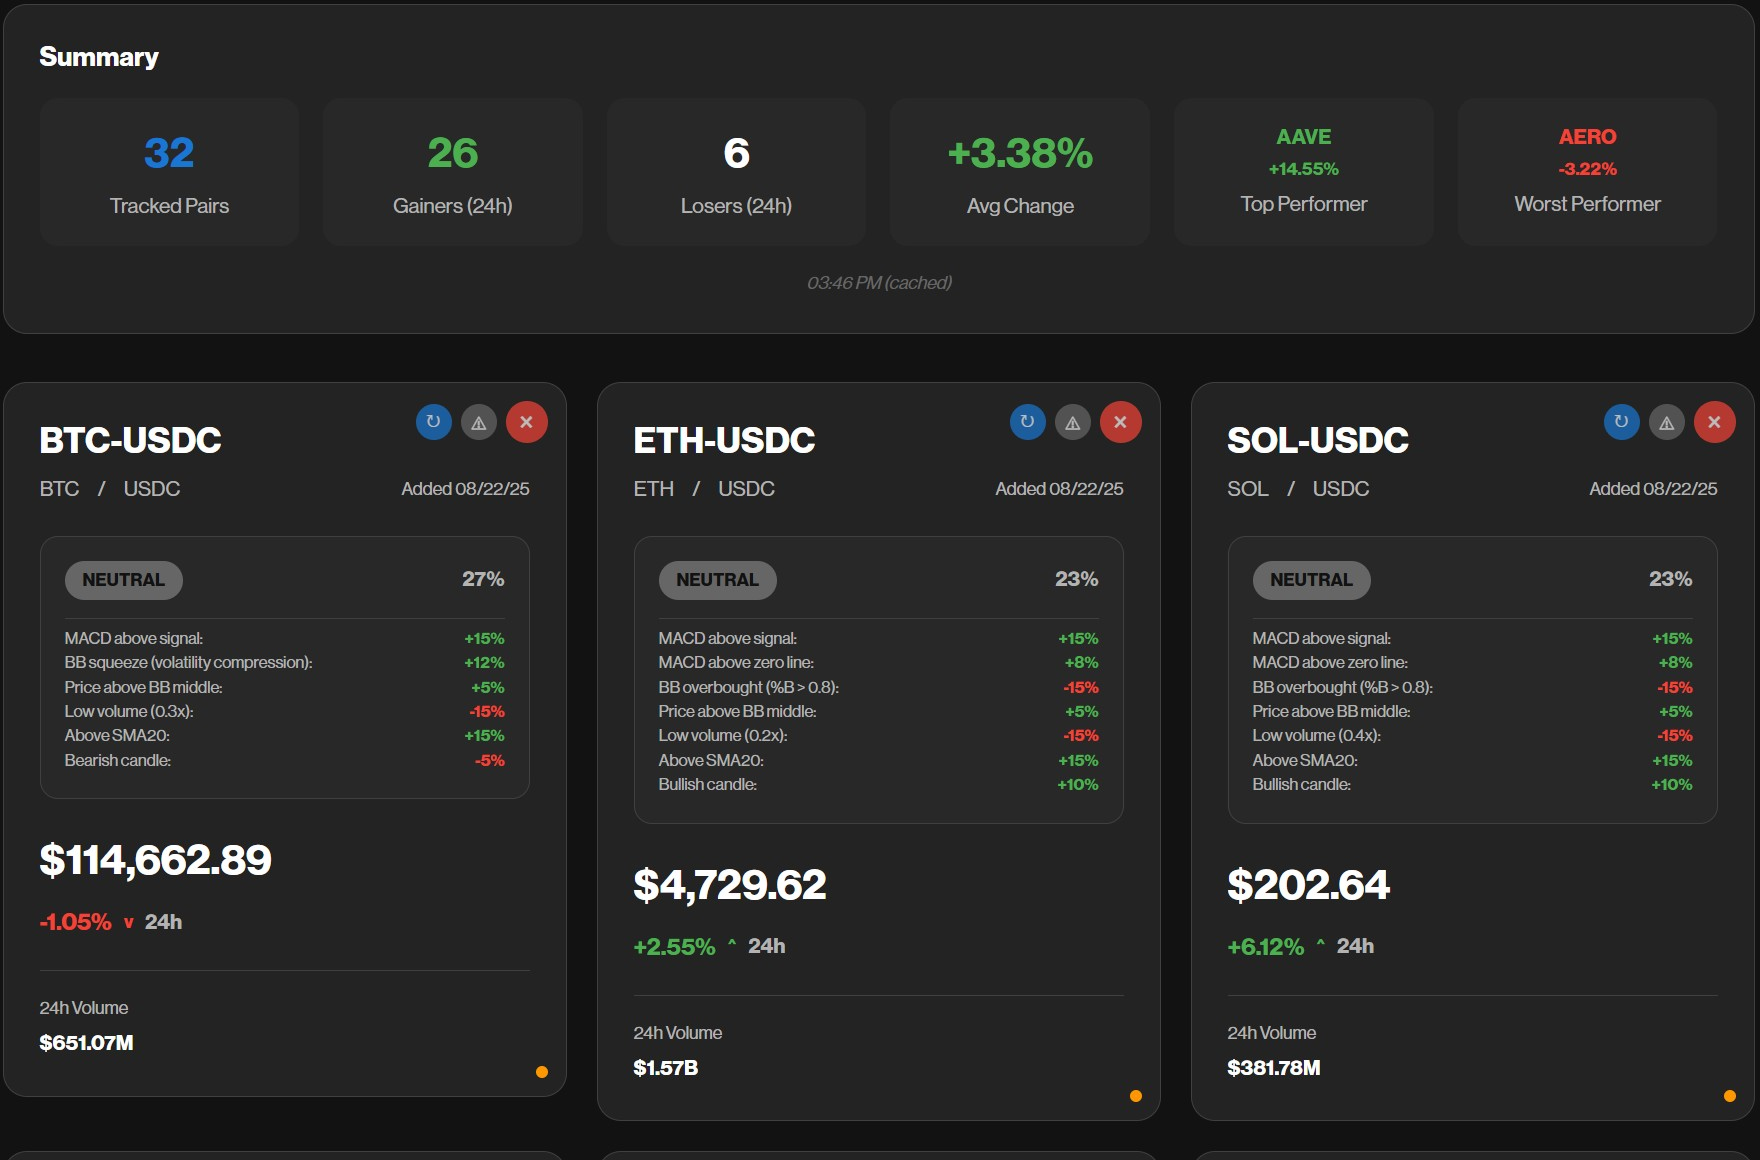This screenshot has width=1760, height=1160.
Task: Click the AAVE Top Performer link
Action: click(x=1303, y=137)
